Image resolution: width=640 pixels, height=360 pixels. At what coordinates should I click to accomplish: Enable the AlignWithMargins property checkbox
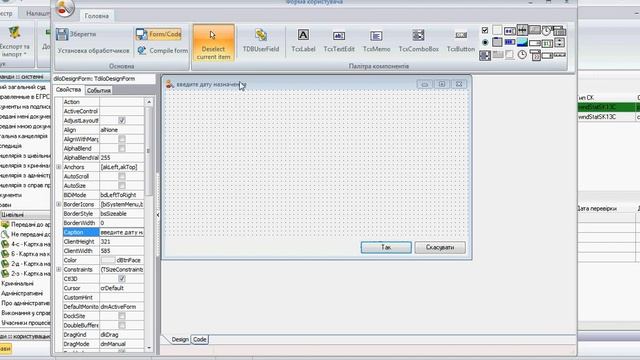122,139
